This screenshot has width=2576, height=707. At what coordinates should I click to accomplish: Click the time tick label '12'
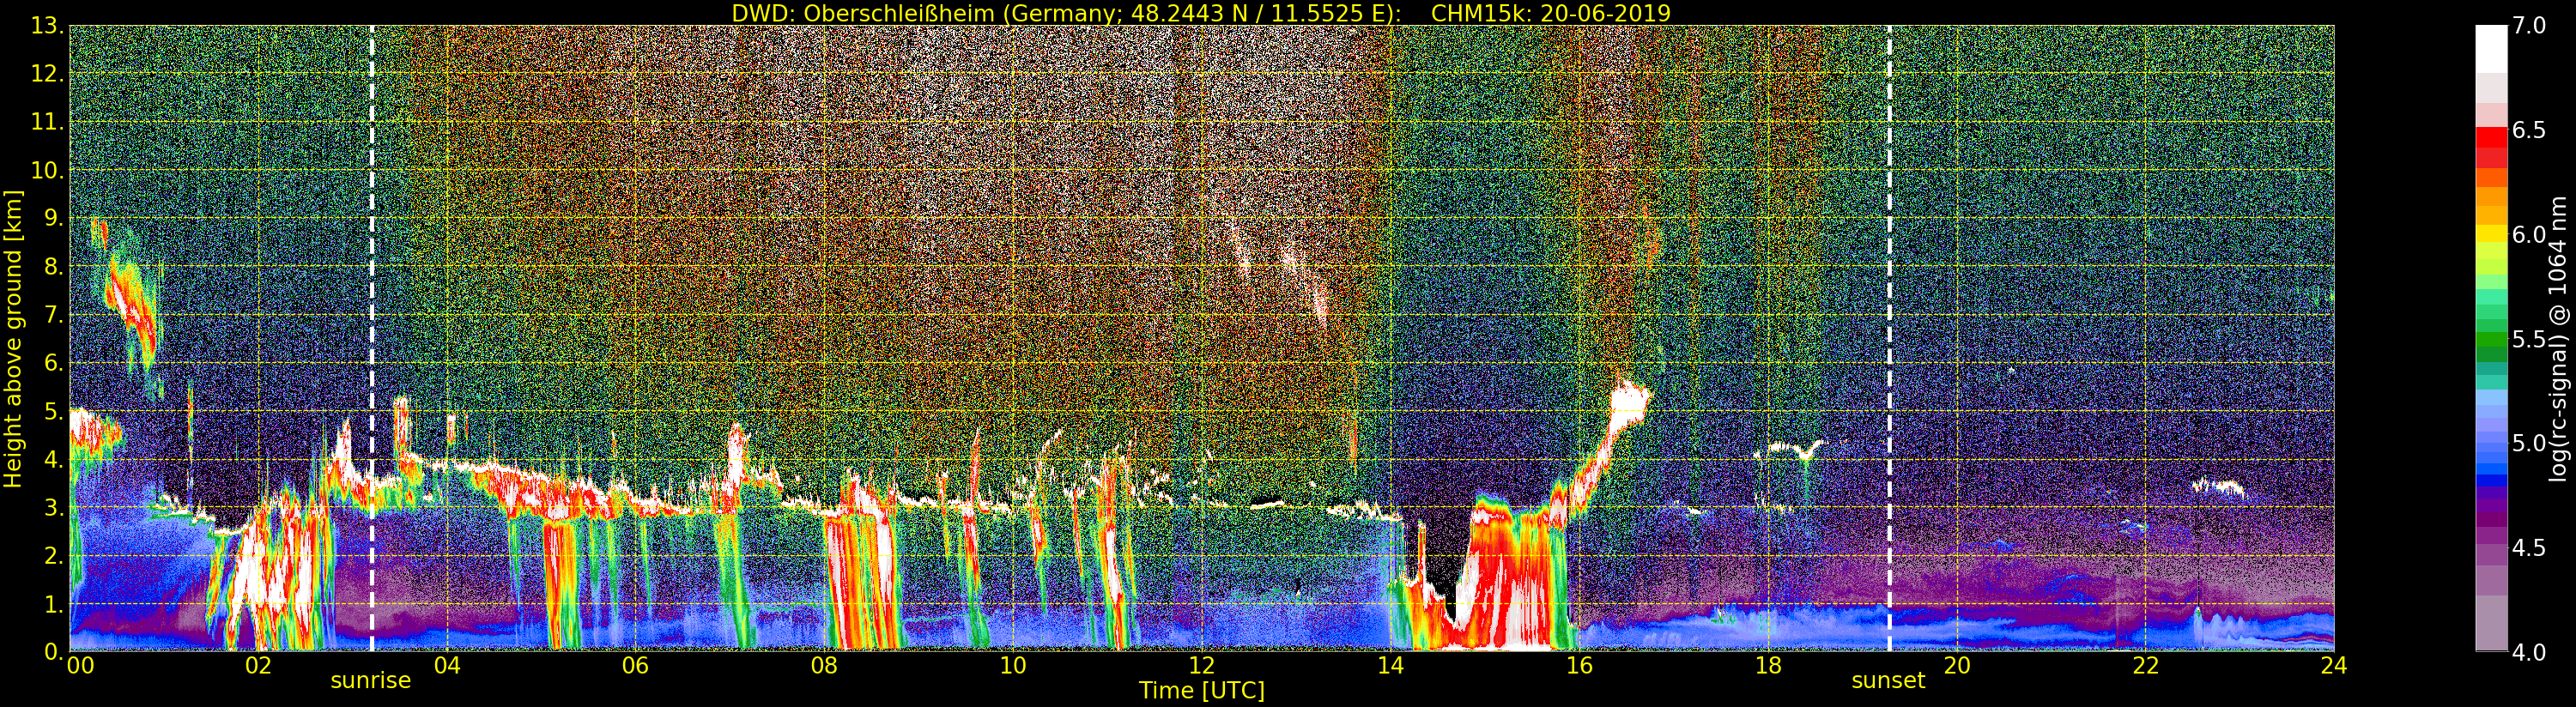tap(1201, 666)
